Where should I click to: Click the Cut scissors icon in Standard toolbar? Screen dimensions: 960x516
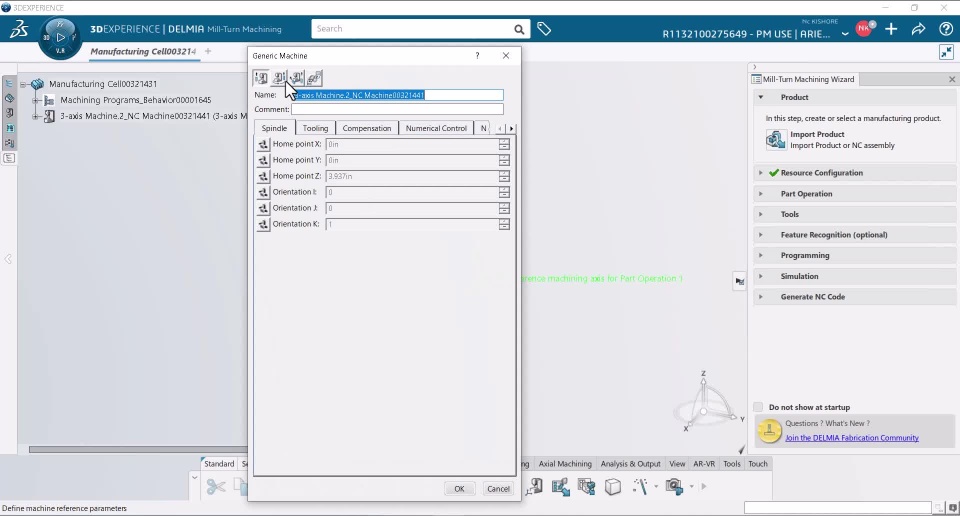(x=216, y=487)
